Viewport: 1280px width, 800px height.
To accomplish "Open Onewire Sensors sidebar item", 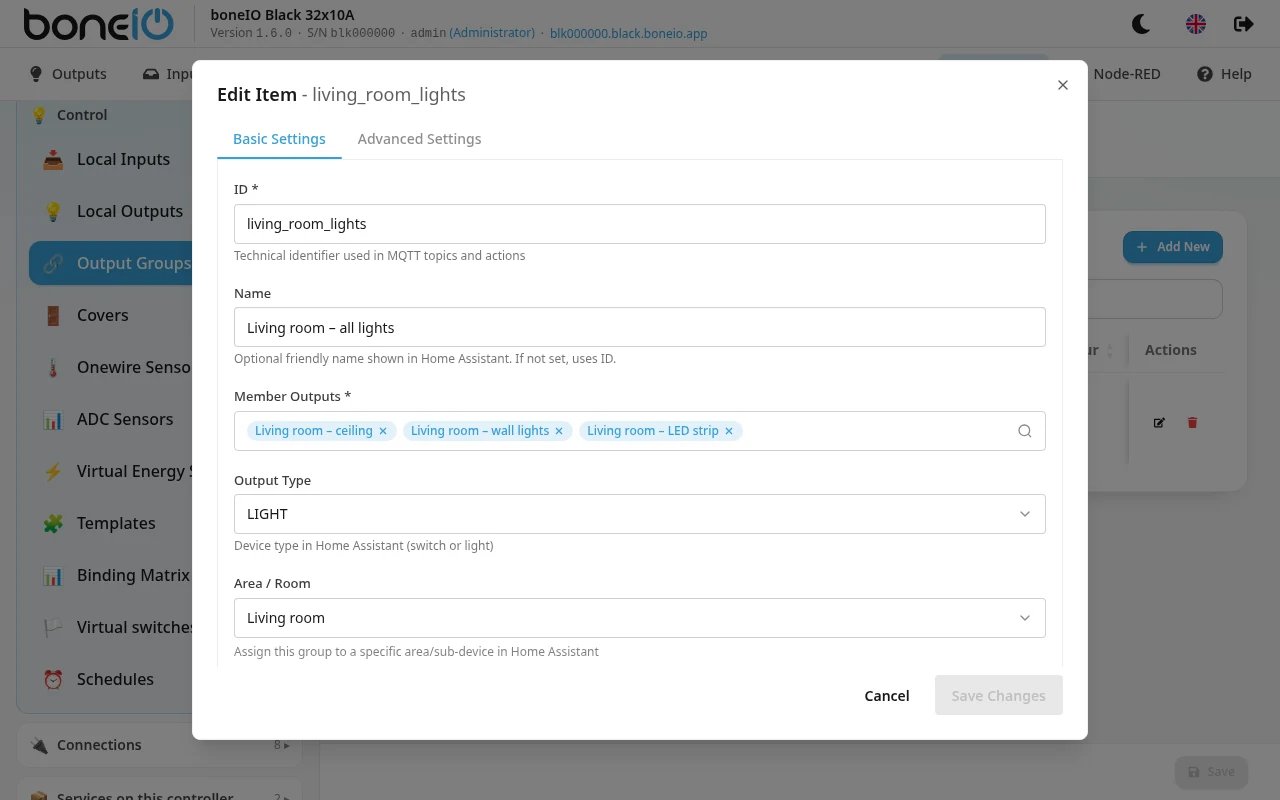I will tap(110, 367).
